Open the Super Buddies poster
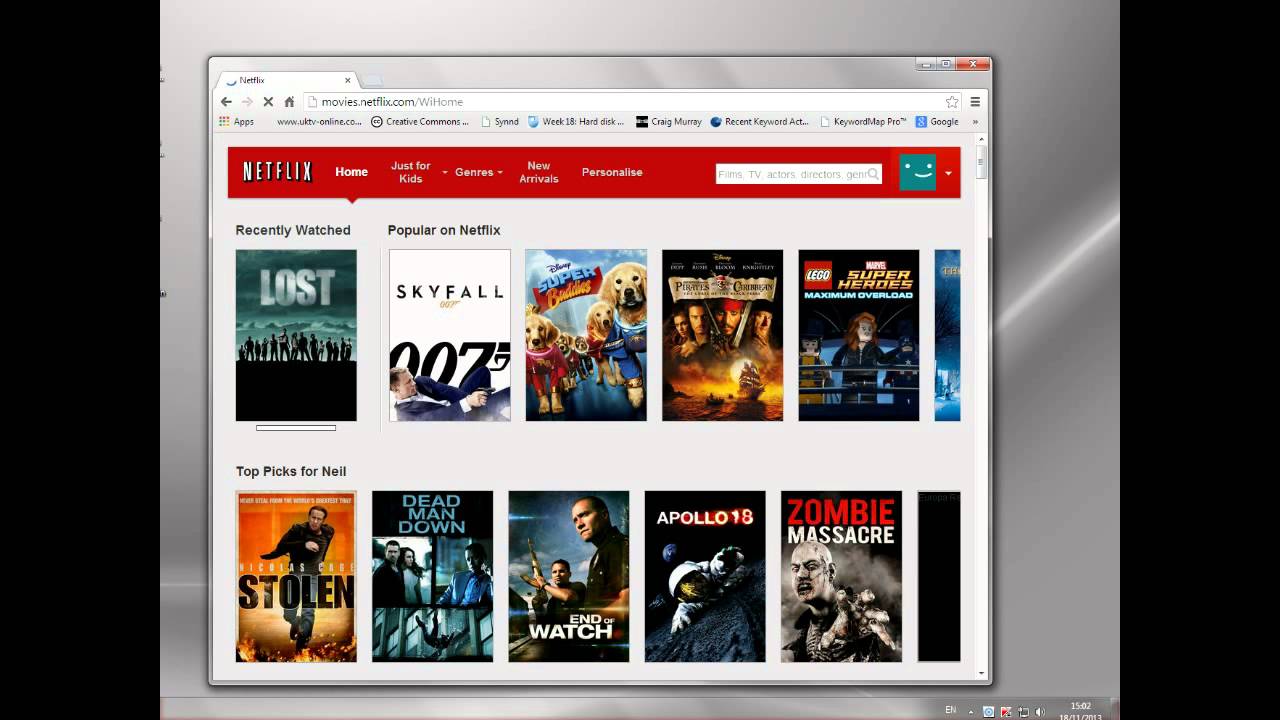Screen dimensions: 1280x720 tap(586, 335)
